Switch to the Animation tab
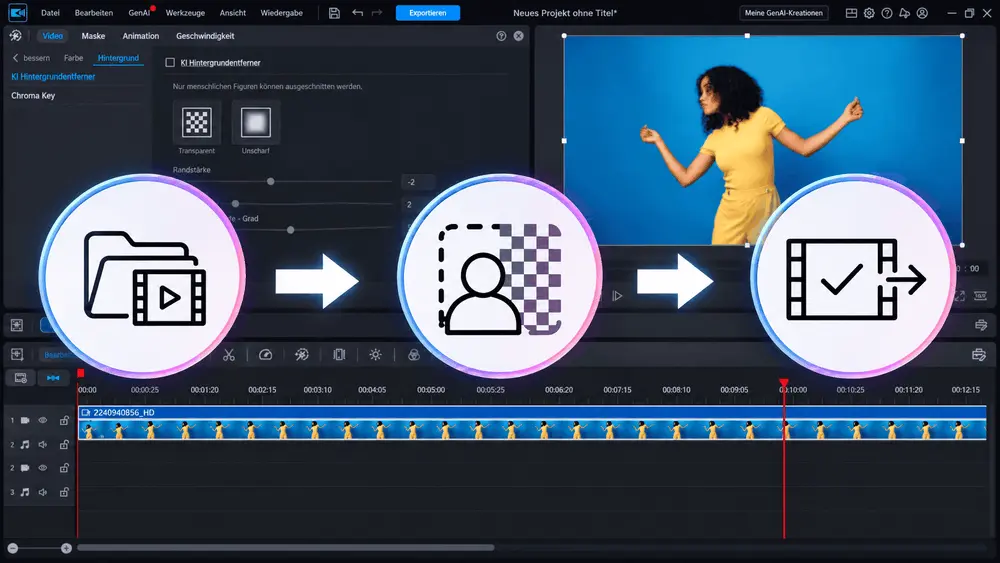 141,36
